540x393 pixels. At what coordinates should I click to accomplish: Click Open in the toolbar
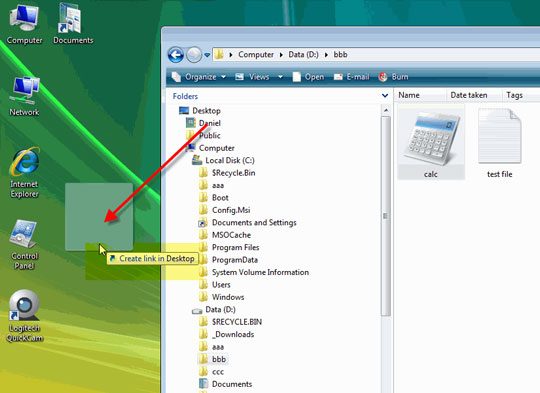pos(308,77)
